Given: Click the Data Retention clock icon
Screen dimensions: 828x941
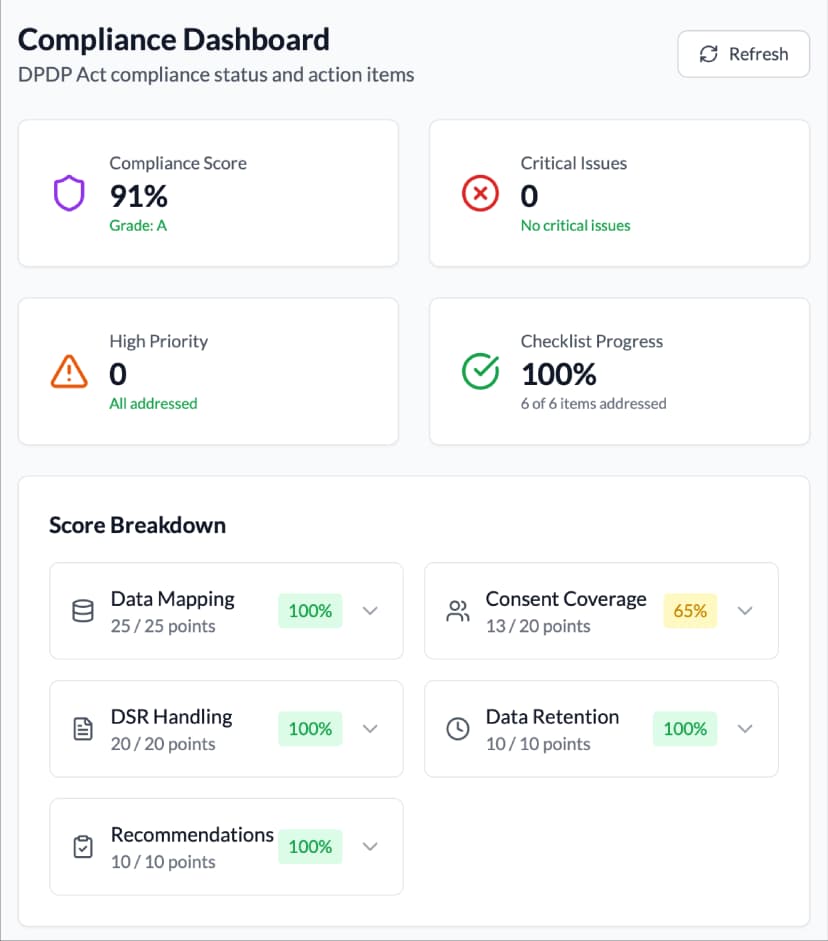Looking at the screenshot, I should (457, 729).
